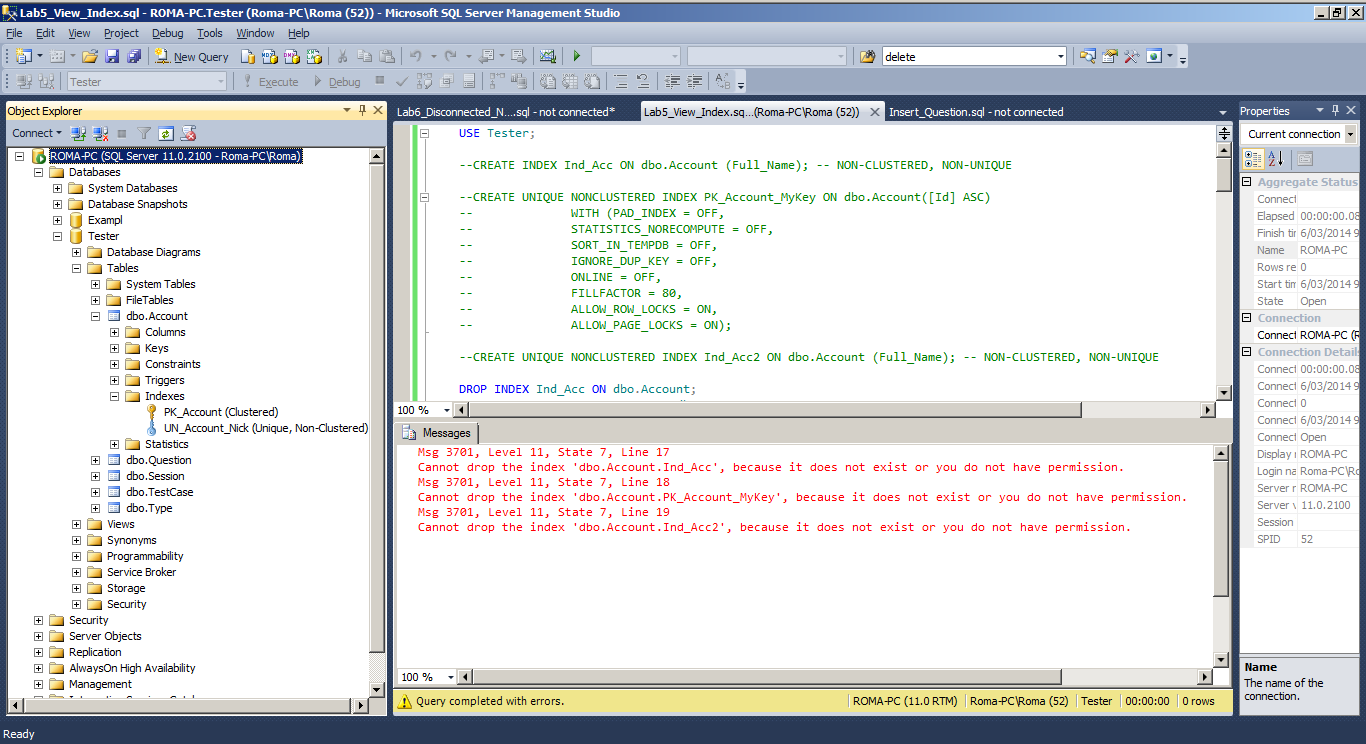Switch to Lab6_Disconnected_N....sql tab

(x=505, y=112)
